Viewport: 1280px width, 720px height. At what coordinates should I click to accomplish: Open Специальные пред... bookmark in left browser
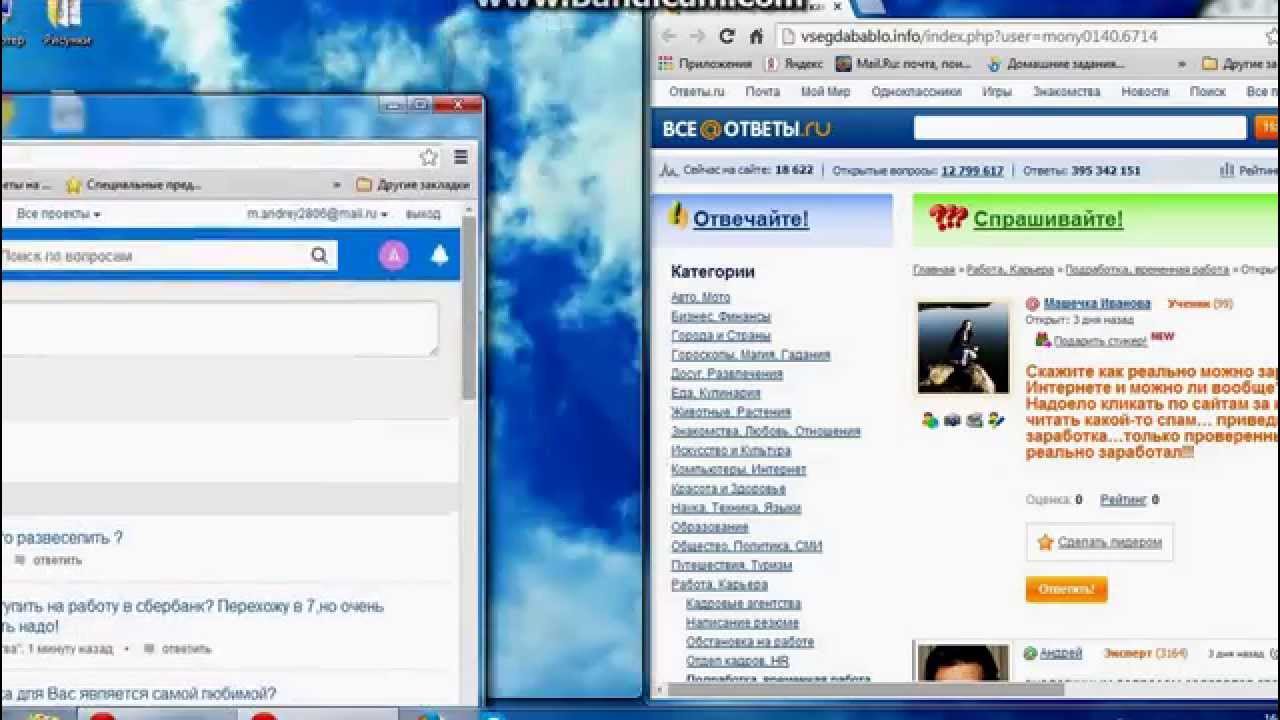pos(134,185)
